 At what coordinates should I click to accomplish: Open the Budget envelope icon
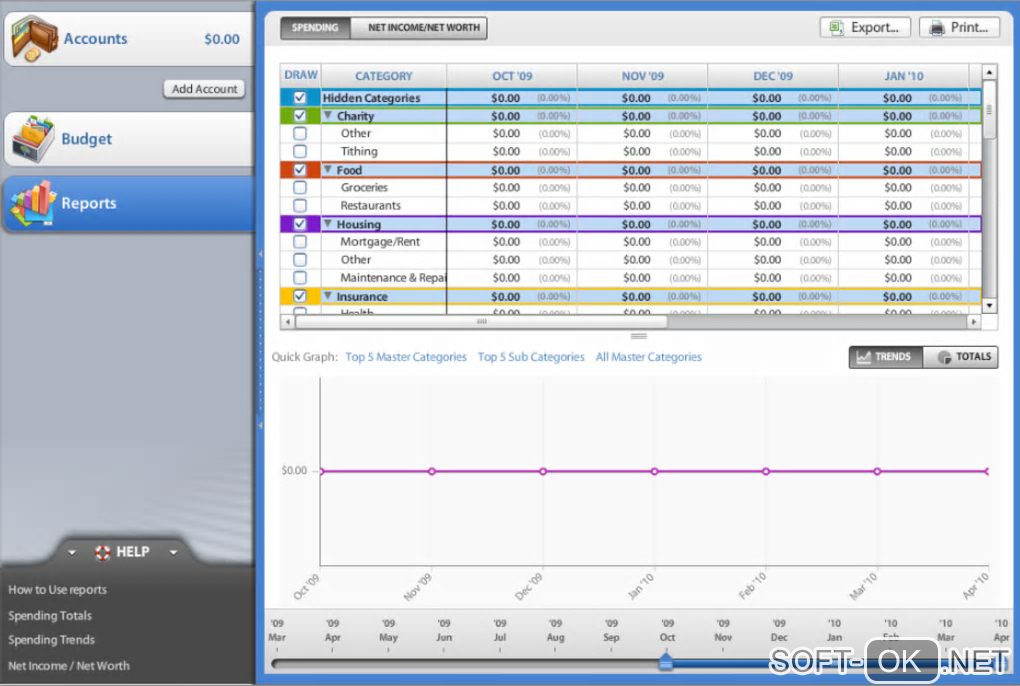(x=34, y=139)
